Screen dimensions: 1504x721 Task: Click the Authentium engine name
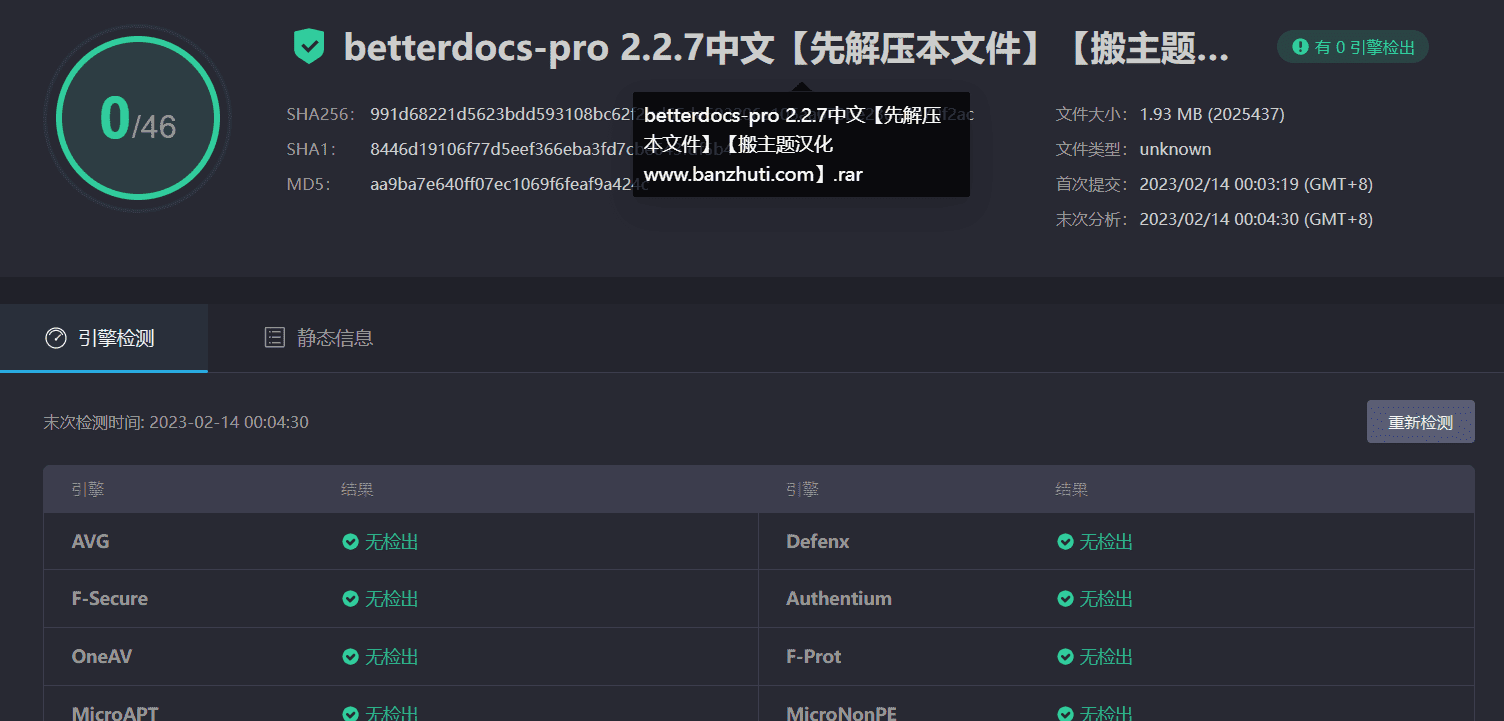coord(839,598)
